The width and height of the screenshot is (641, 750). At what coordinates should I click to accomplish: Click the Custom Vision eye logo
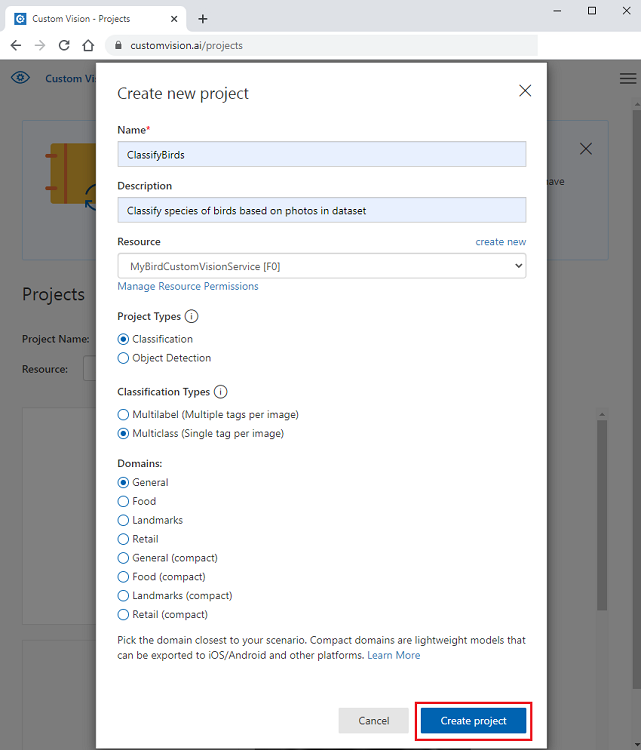[x=20, y=78]
